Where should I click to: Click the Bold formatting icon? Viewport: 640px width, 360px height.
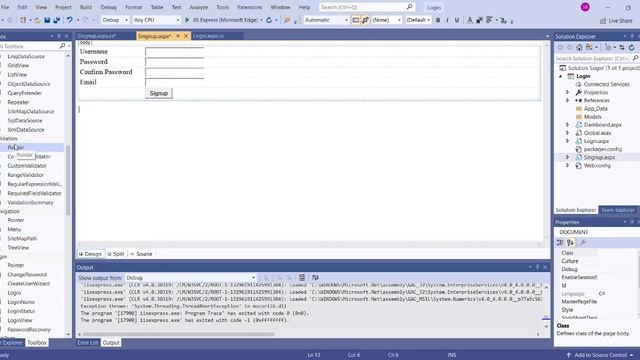coord(438,20)
